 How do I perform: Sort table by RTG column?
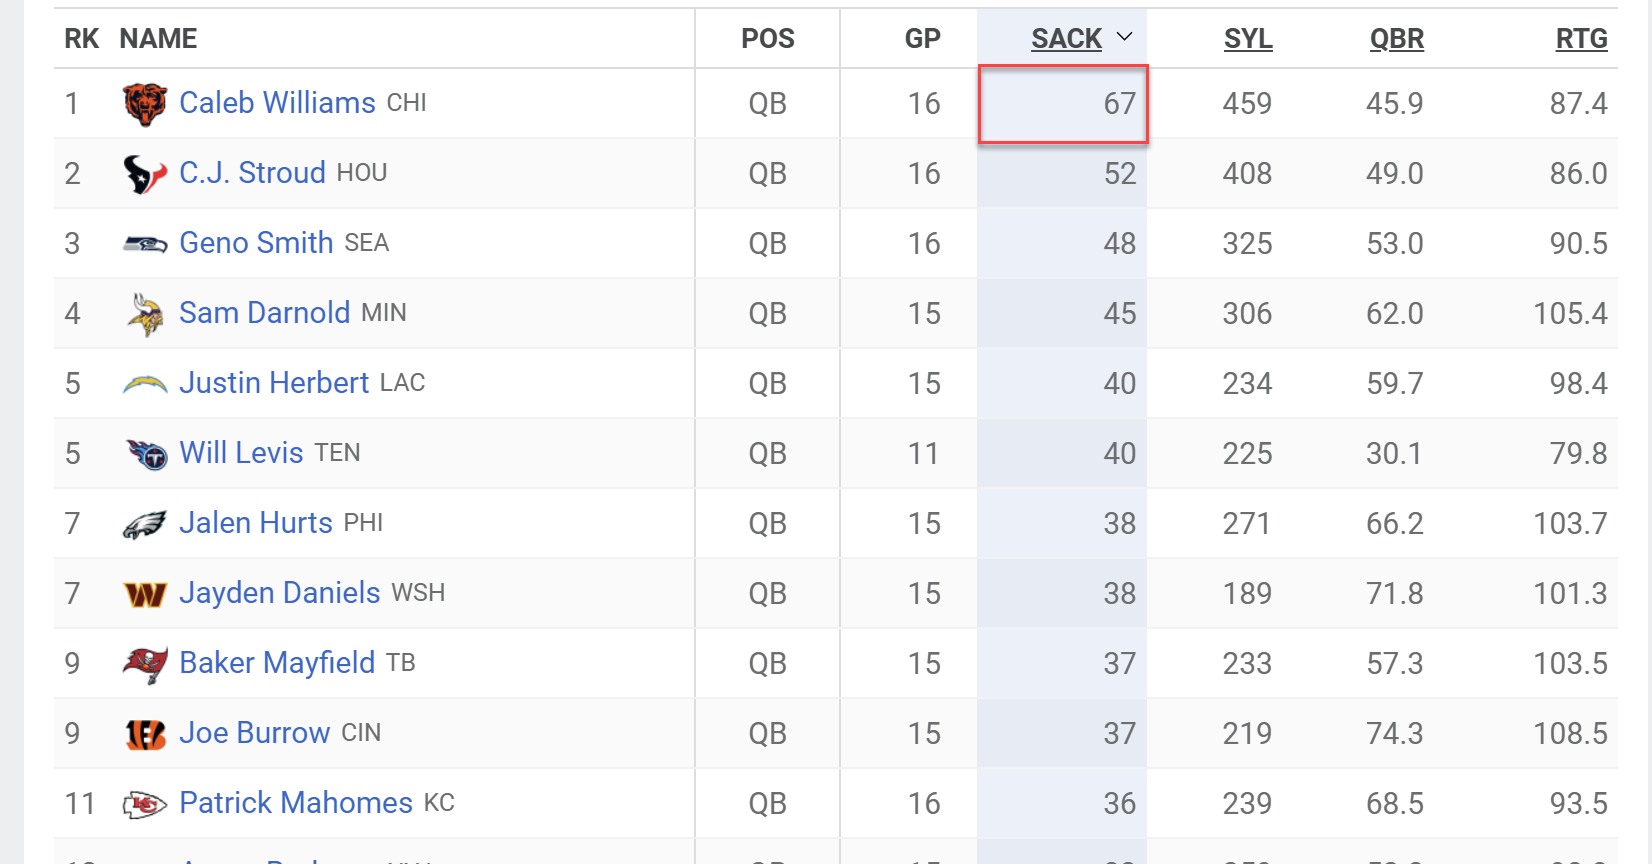[x=1581, y=39]
